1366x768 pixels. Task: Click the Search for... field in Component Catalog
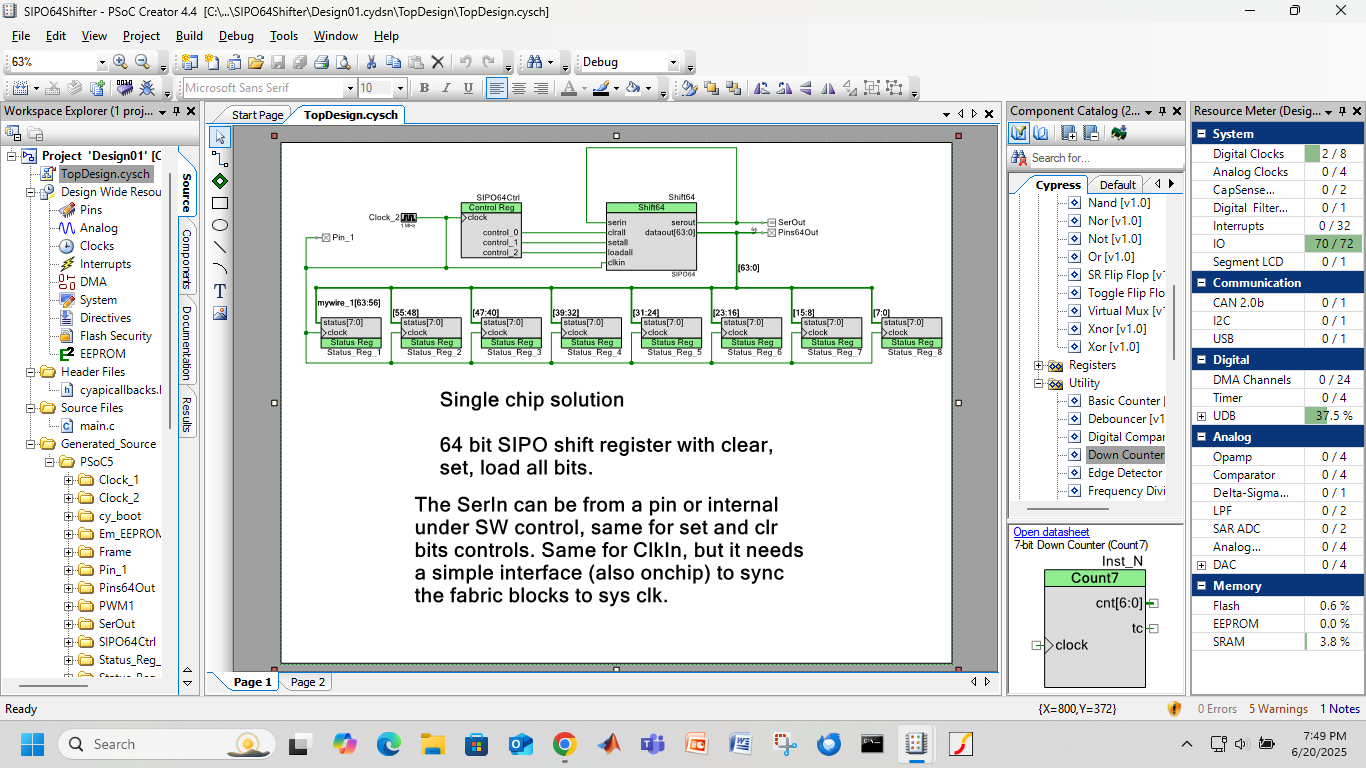pyautogui.click(x=1105, y=158)
